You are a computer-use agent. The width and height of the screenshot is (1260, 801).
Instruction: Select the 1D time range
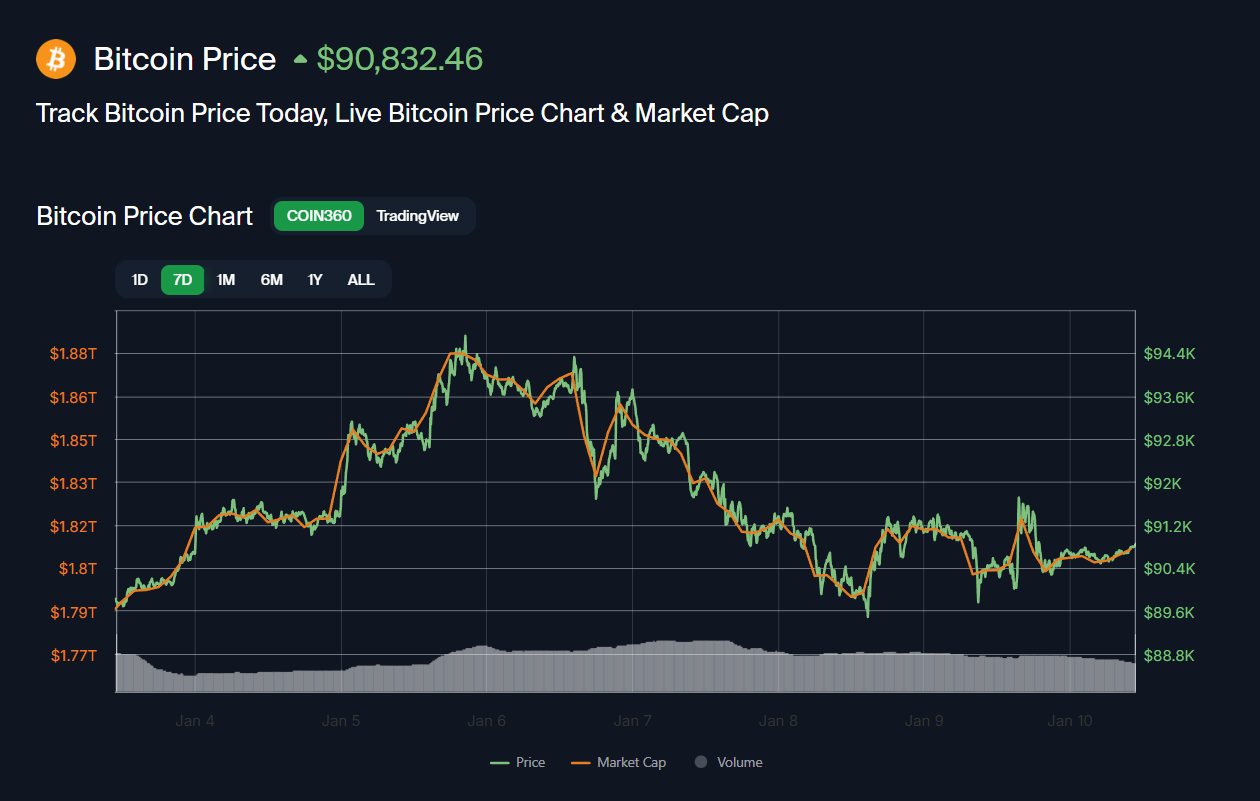pyautogui.click(x=140, y=279)
